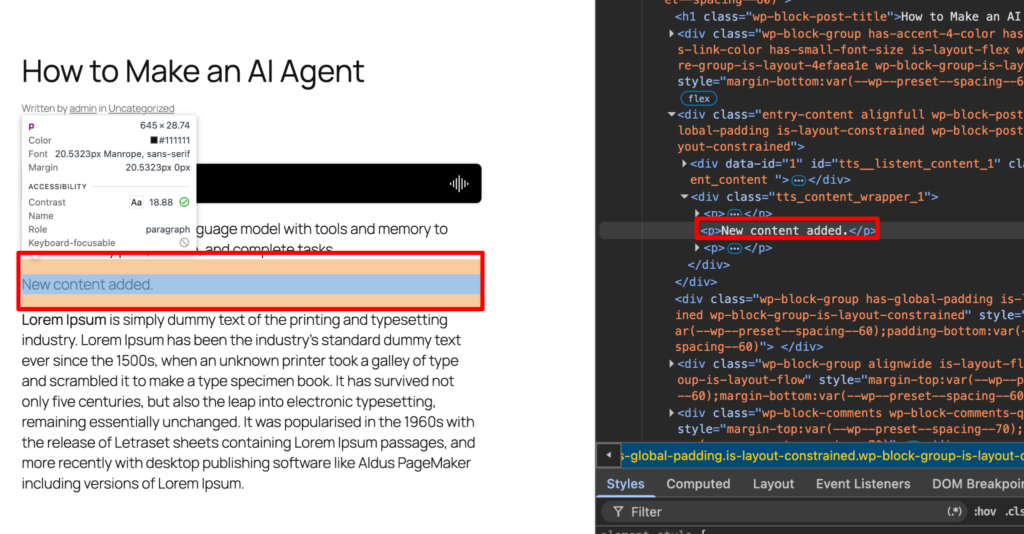The image size is (1024, 534).
Task: Toggle the .cls class editor
Action: coord(1014,512)
